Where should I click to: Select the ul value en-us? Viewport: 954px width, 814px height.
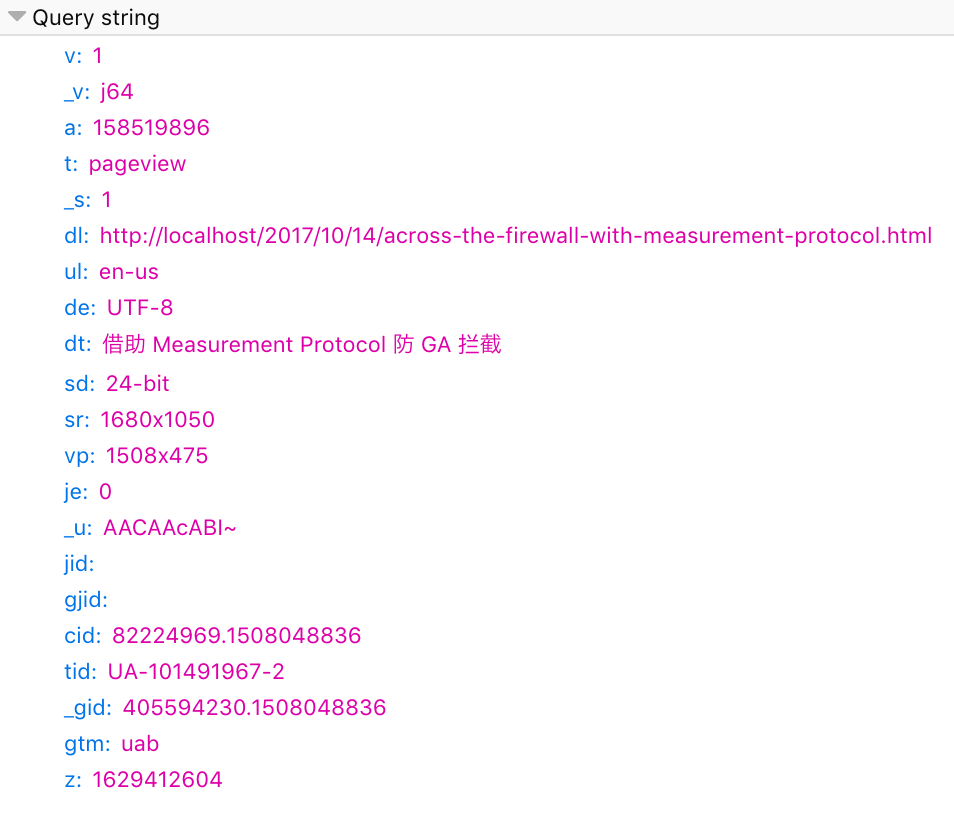(129, 272)
